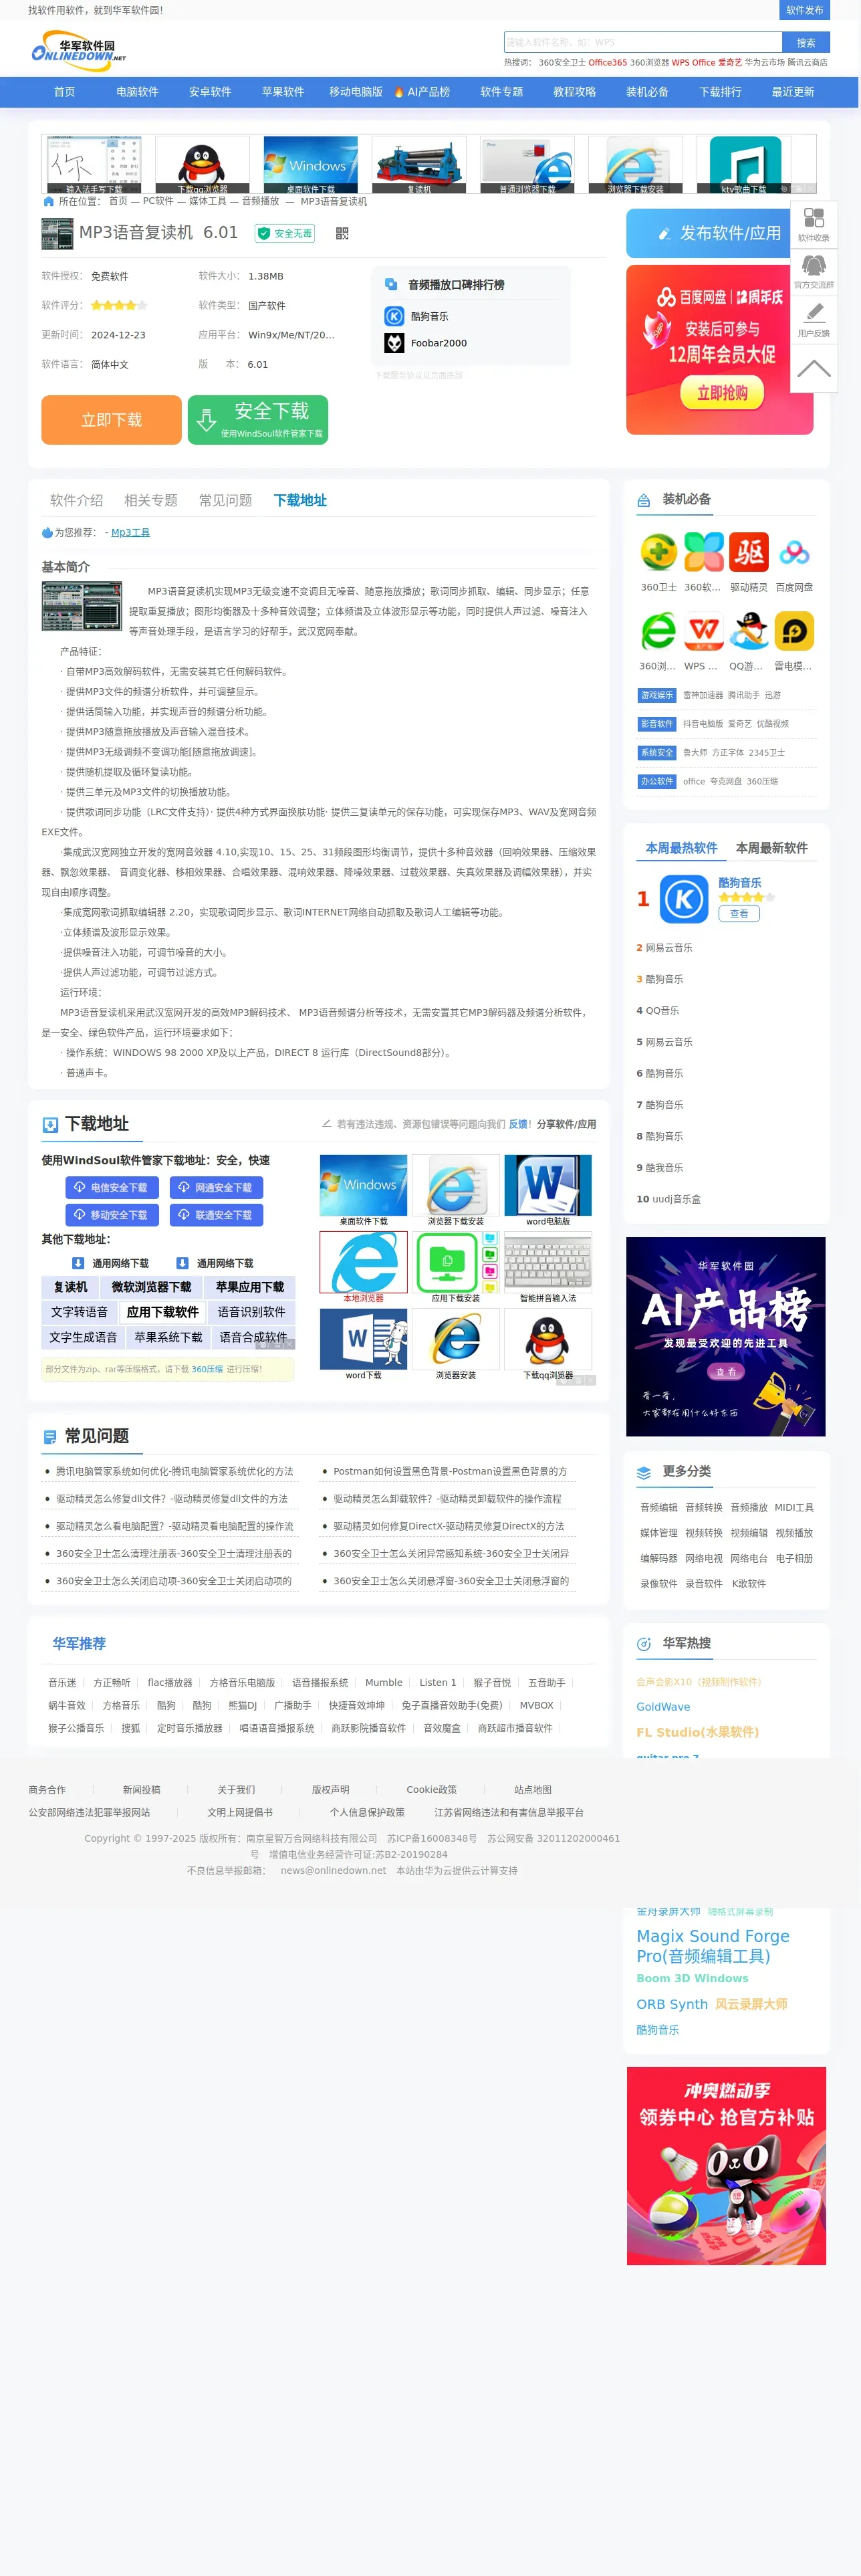Click 网通安全下载 button
This screenshot has width=861, height=2576.
(215, 1187)
